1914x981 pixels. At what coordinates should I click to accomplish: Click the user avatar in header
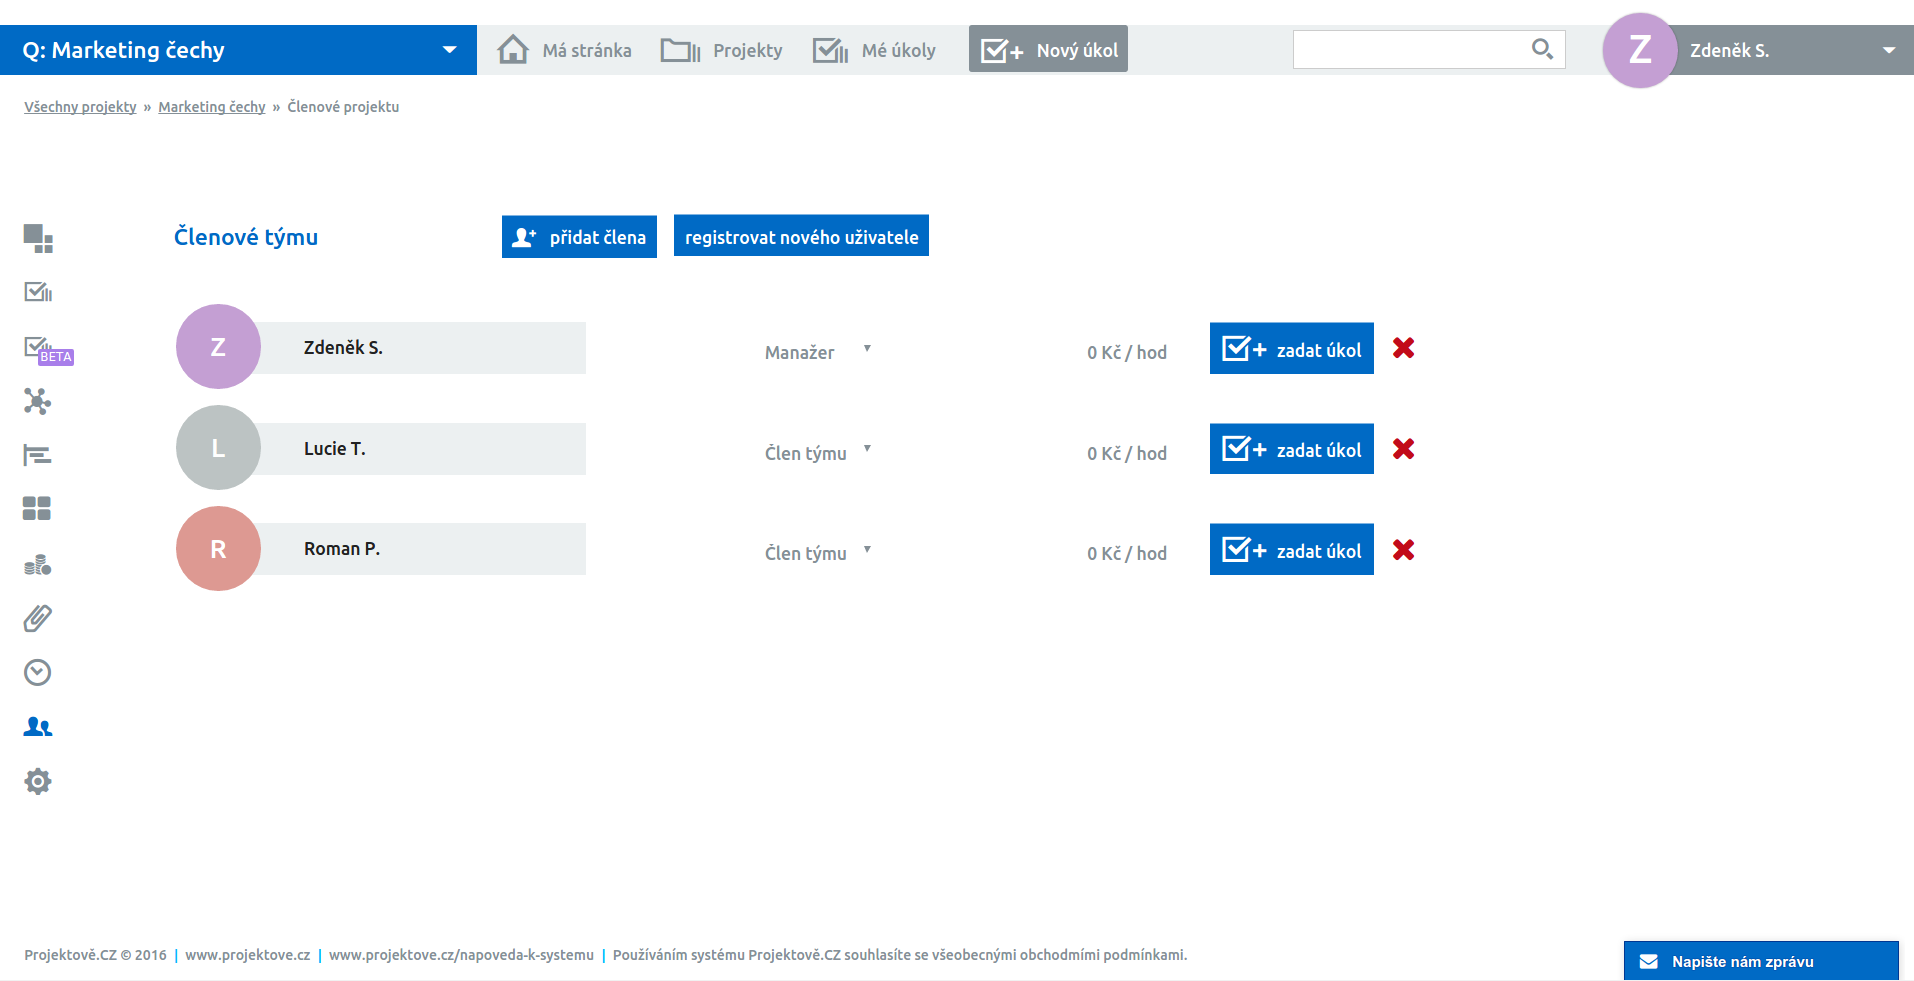[1640, 50]
